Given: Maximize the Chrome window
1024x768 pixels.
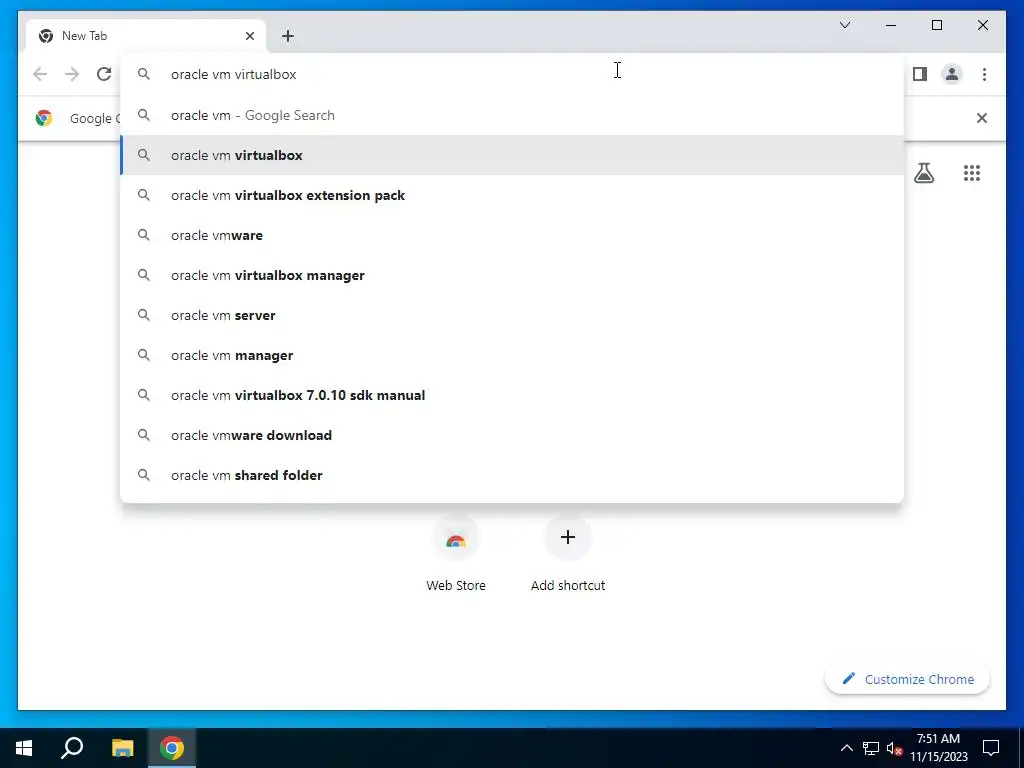Looking at the screenshot, I should 936,25.
